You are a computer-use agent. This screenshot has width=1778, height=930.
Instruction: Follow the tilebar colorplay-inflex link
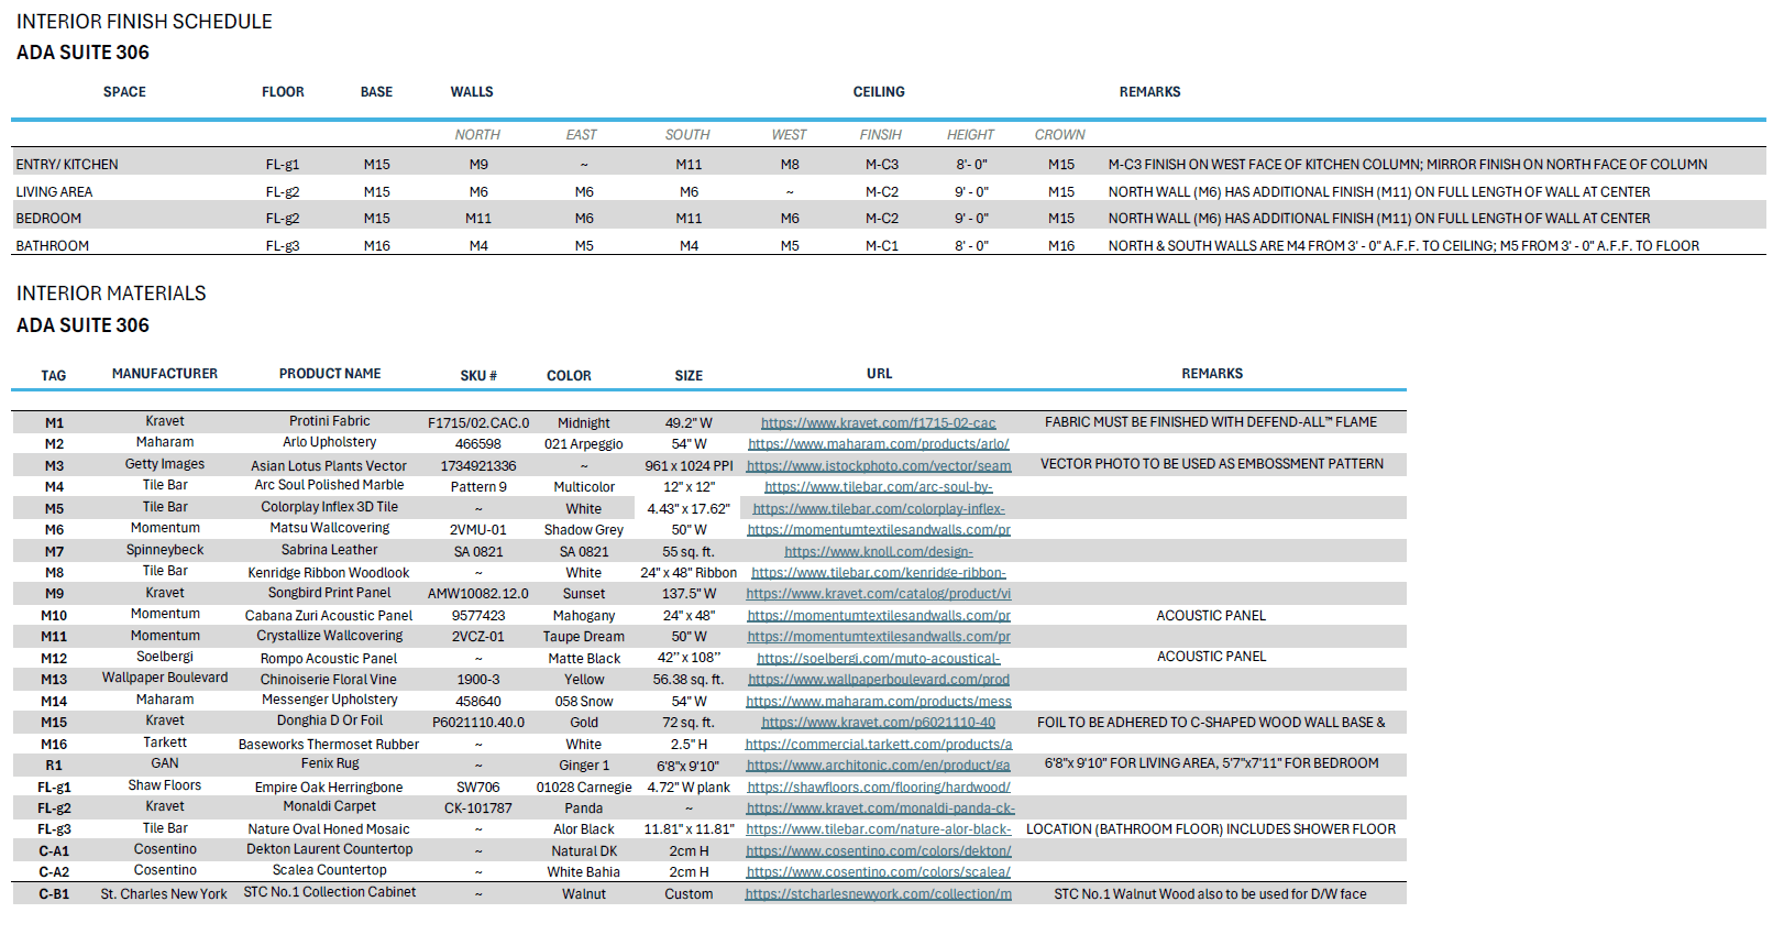click(x=877, y=509)
